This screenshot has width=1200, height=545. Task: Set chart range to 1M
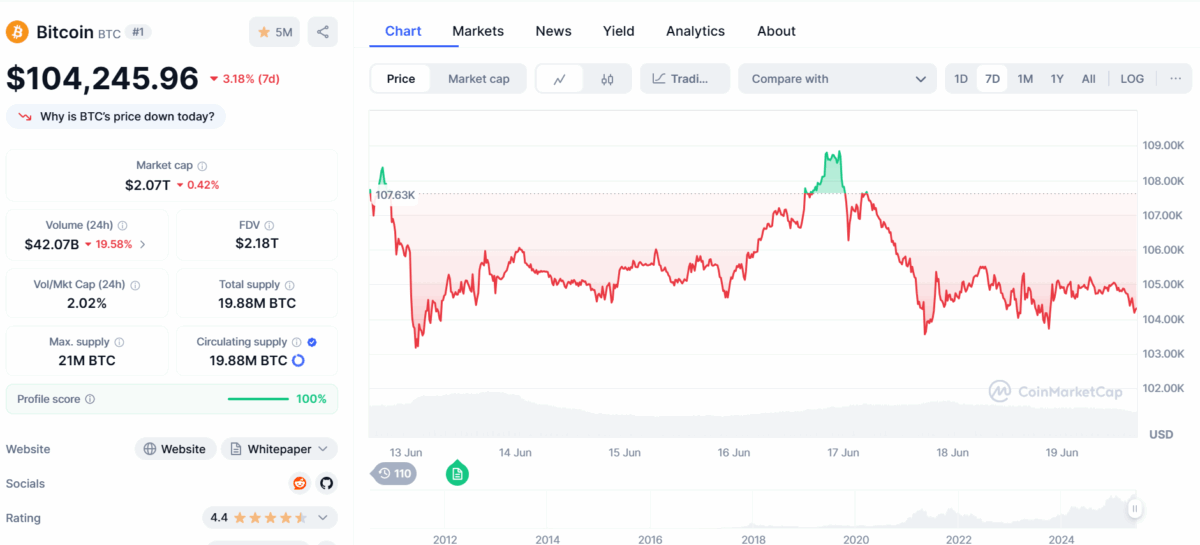(x=1025, y=79)
